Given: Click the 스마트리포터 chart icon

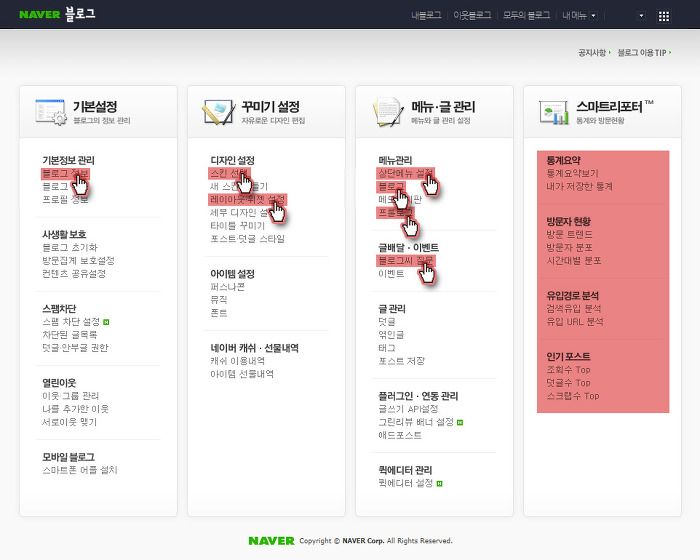Looking at the screenshot, I should click(554, 112).
